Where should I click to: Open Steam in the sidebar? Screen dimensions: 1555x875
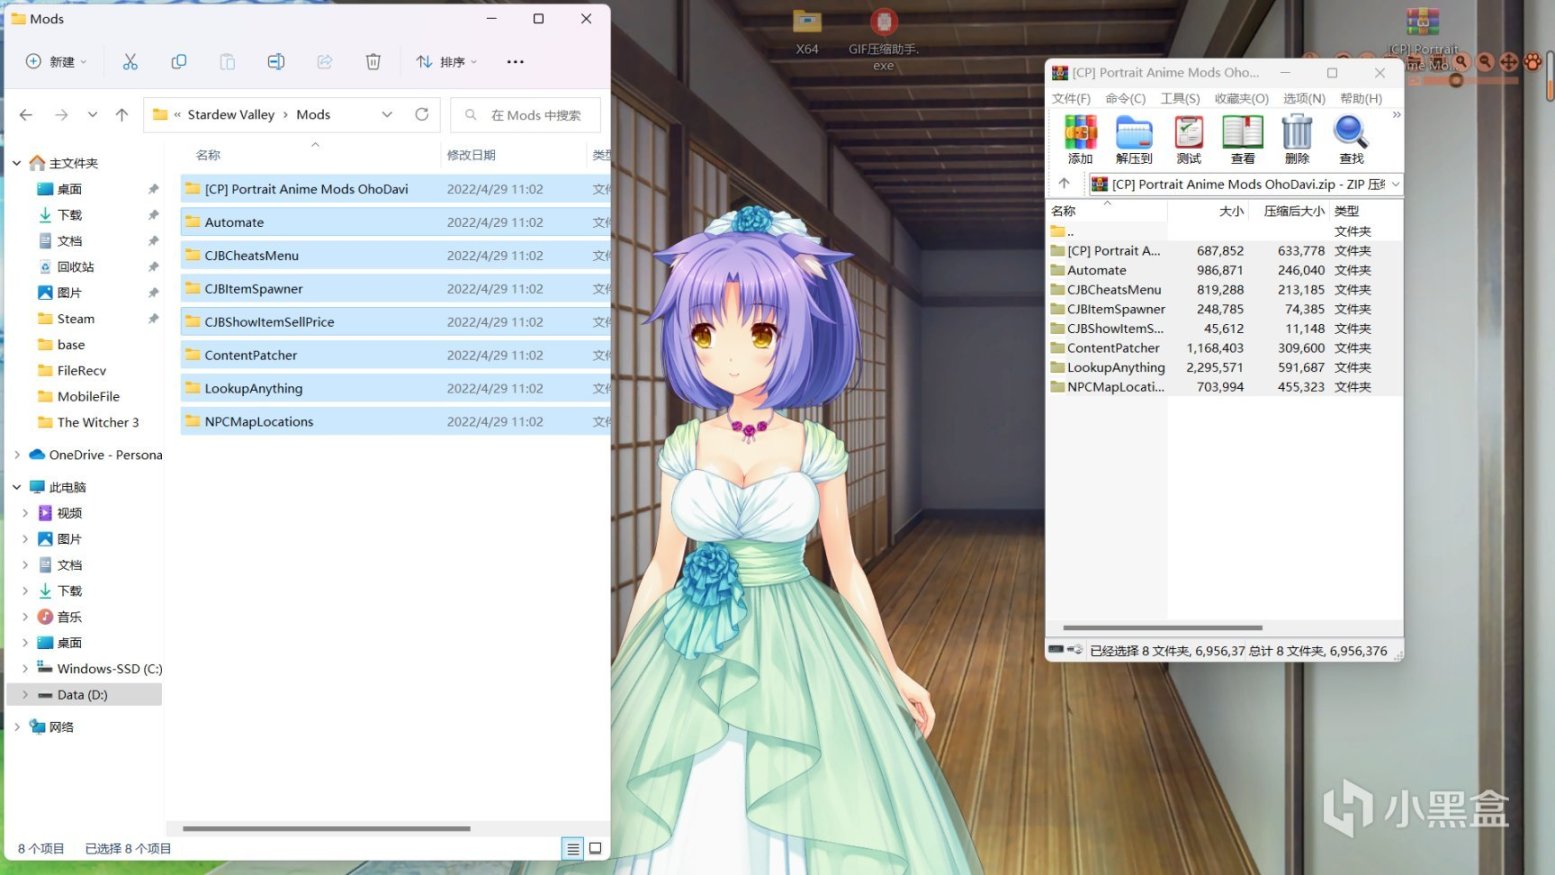pyautogui.click(x=76, y=319)
